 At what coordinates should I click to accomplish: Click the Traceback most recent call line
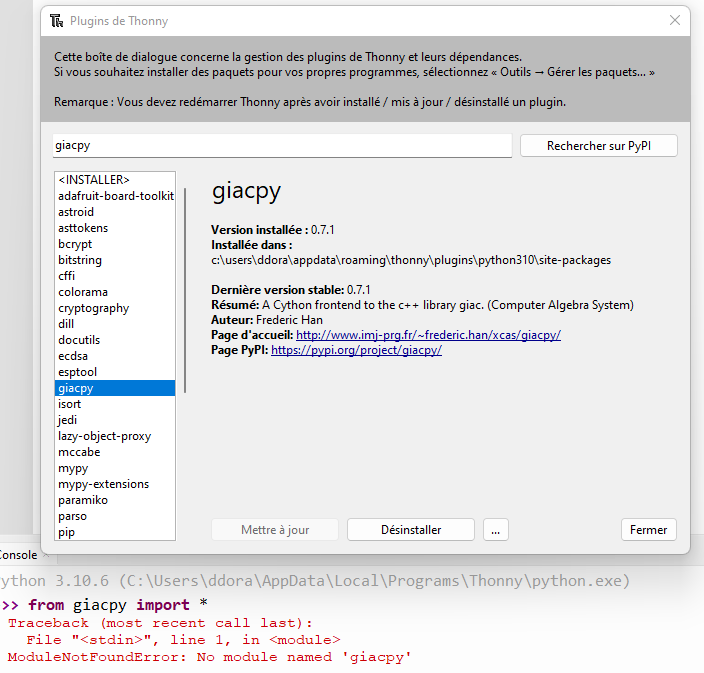click(160, 623)
